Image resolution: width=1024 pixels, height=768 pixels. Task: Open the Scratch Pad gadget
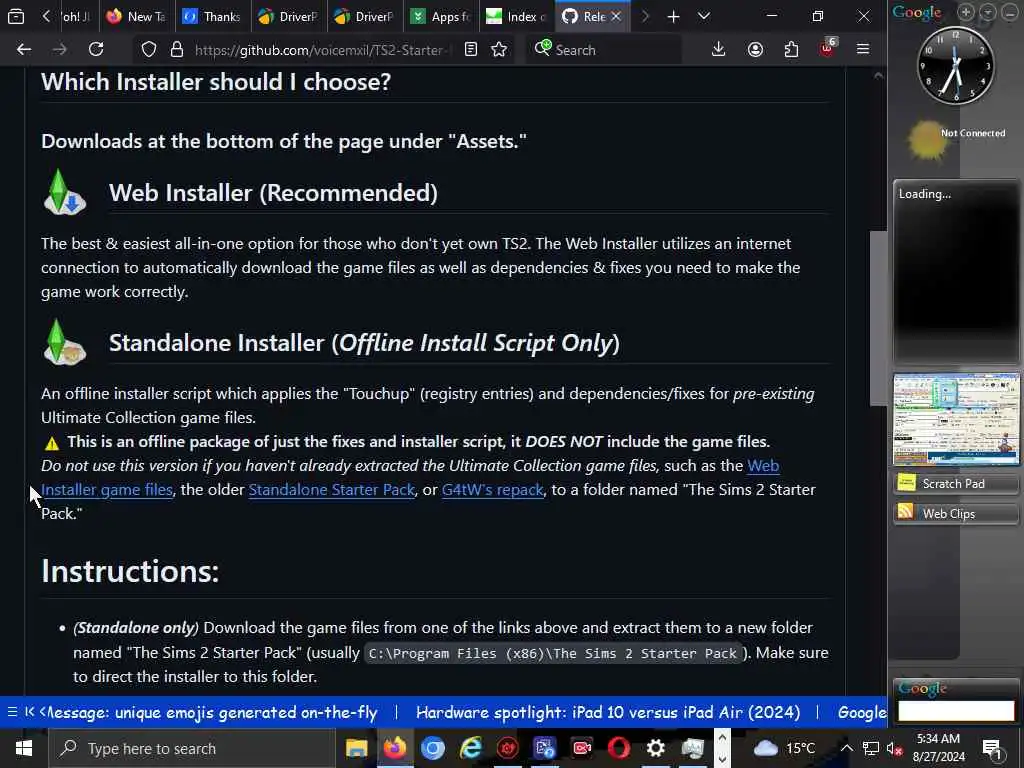point(956,483)
